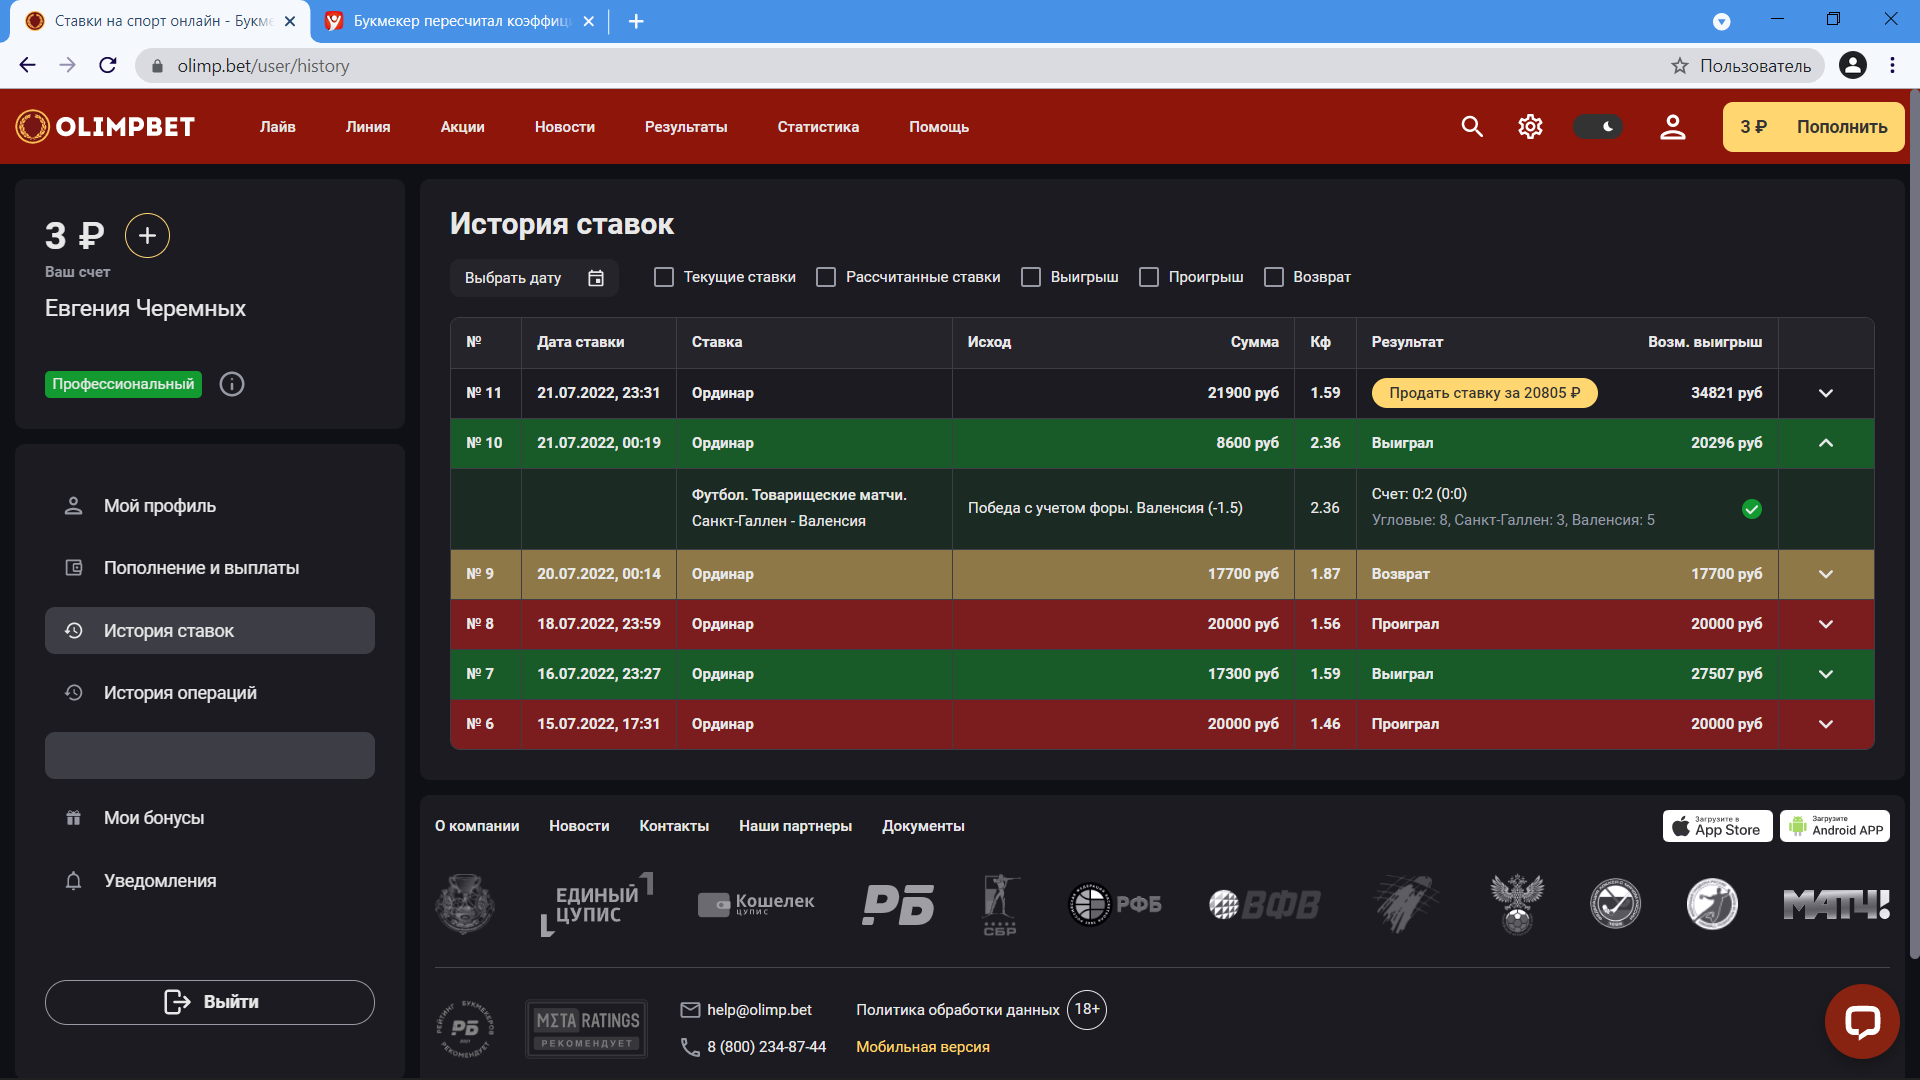Click Продать ставку за 20805 ₽ button

[x=1484, y=393]
